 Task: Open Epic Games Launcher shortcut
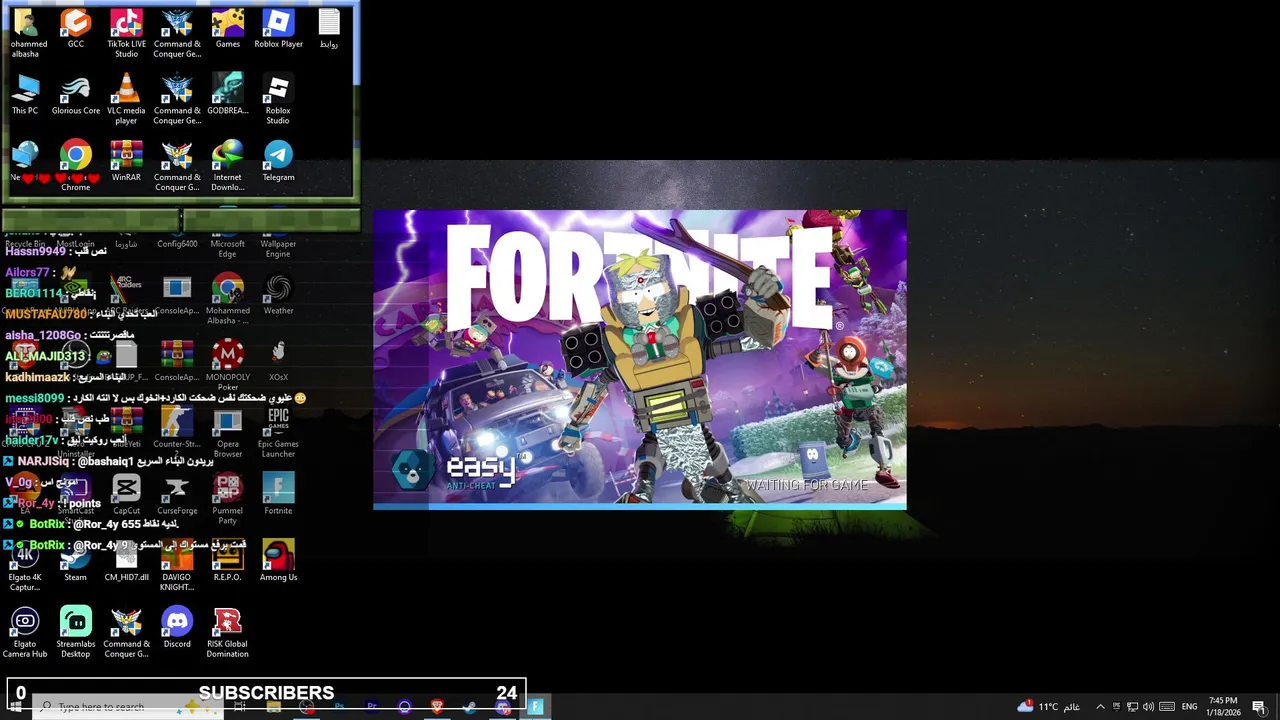(278, 433)
